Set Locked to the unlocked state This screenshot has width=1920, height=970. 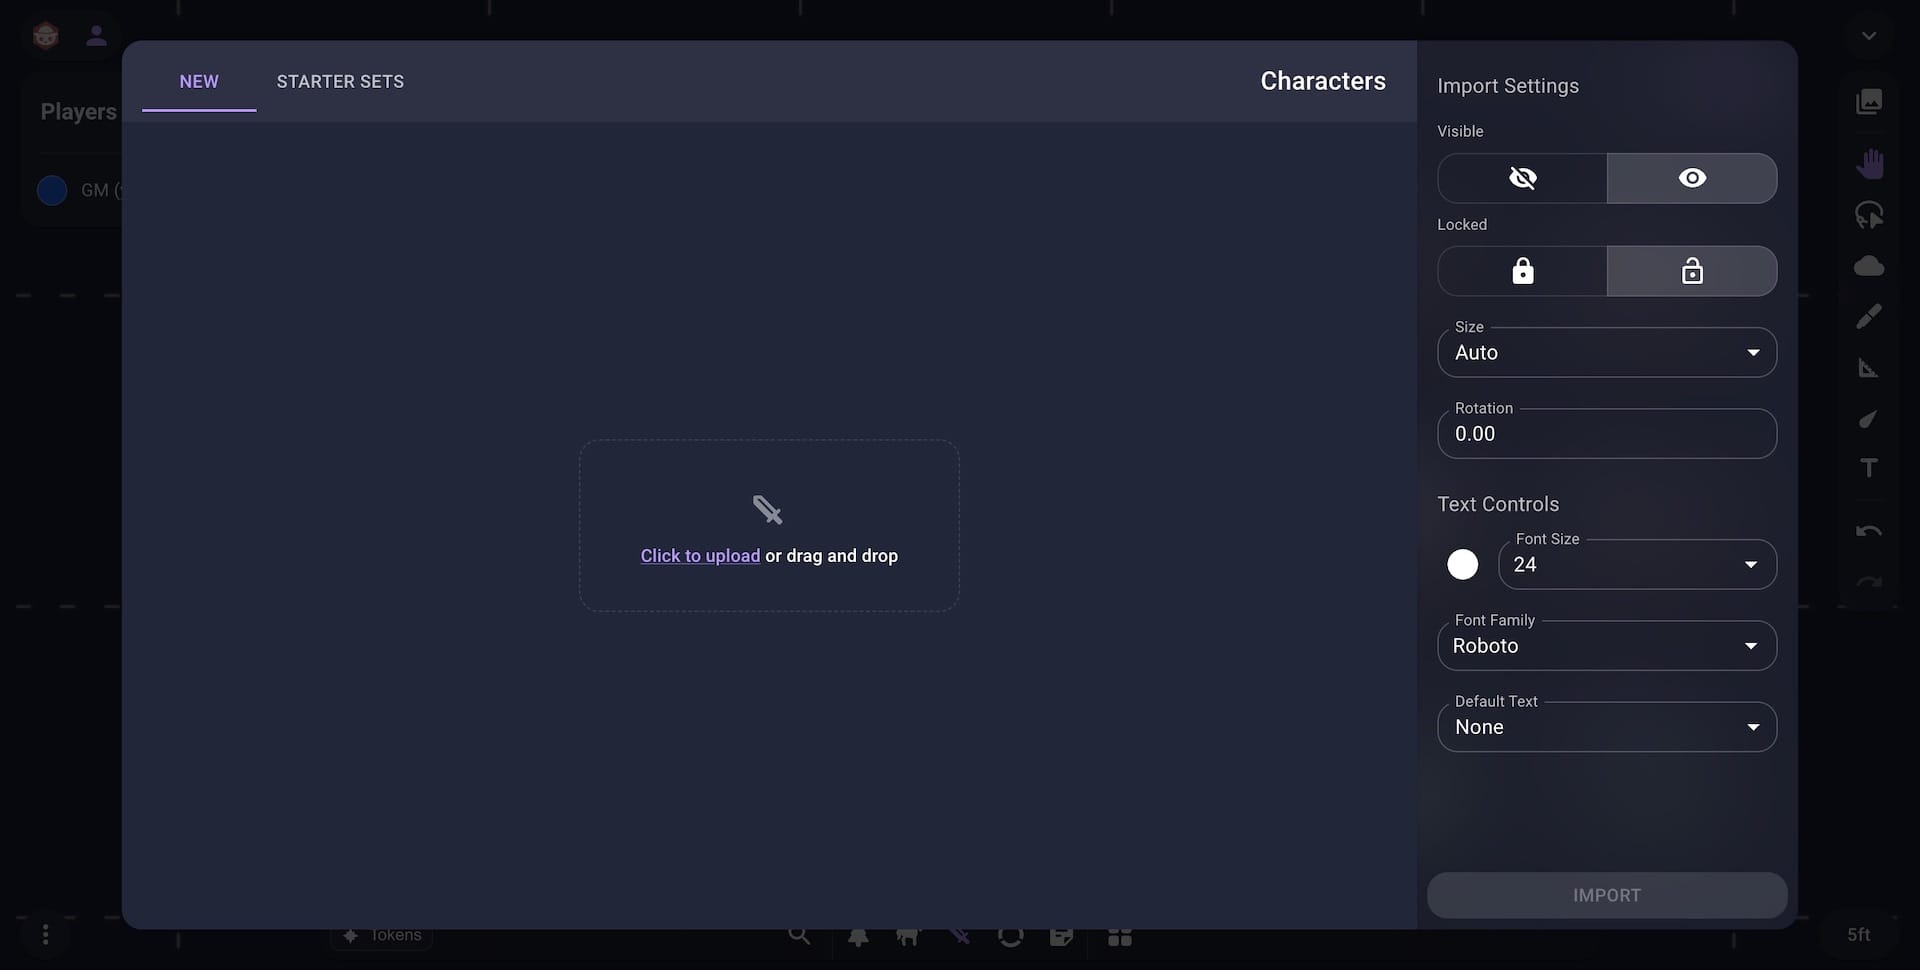coord(1693,271)
